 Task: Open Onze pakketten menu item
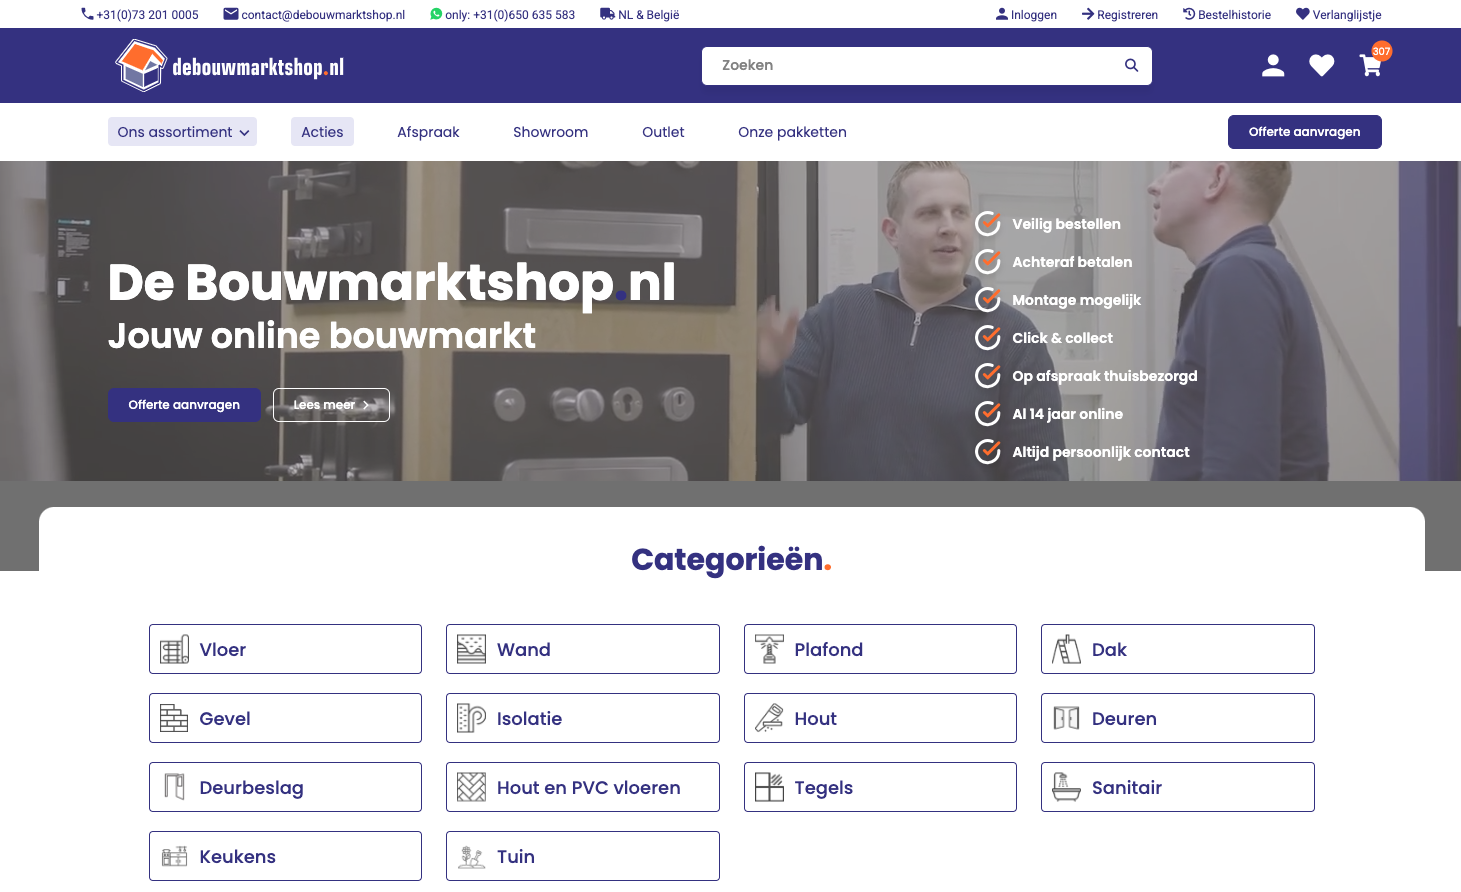click(792, 132)
